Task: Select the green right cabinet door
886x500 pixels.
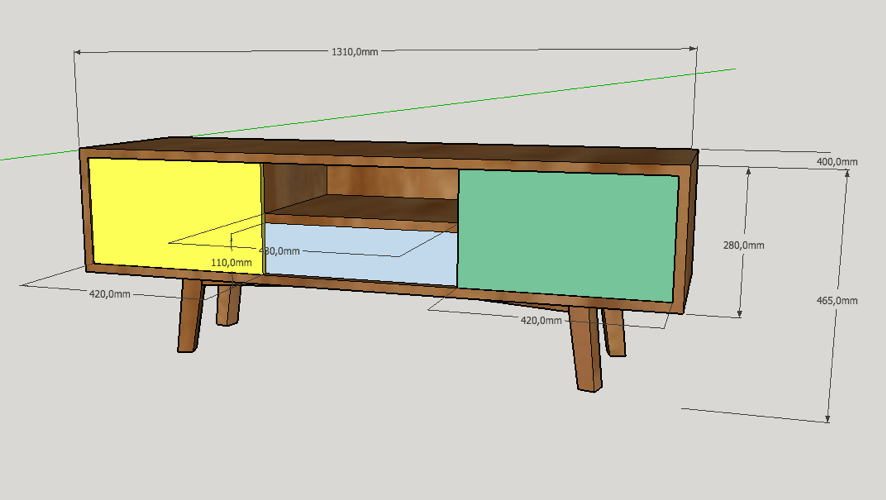Action: coord(565,233)
